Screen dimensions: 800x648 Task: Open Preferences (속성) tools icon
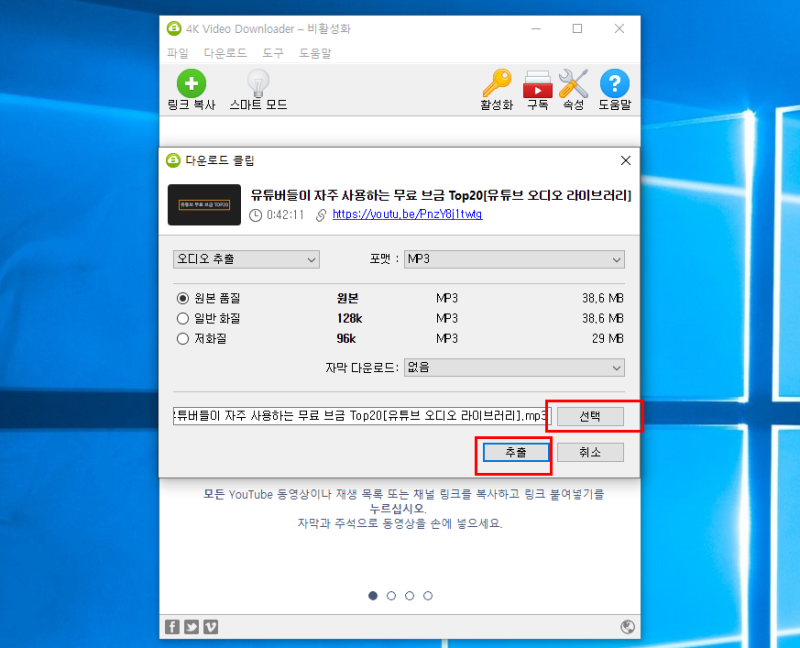point(573,83)
